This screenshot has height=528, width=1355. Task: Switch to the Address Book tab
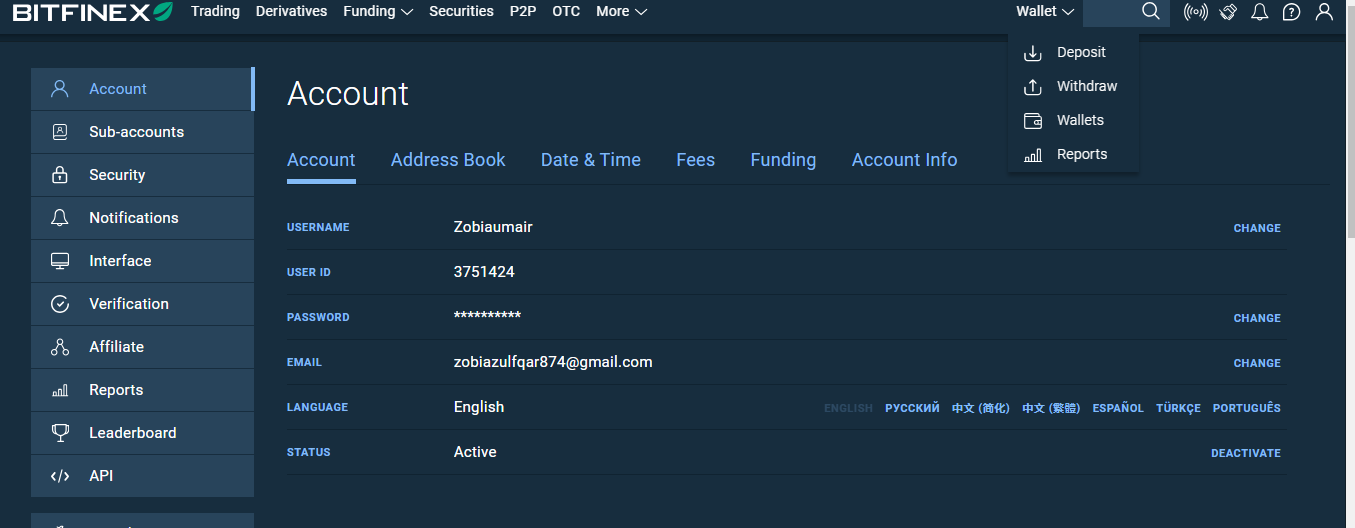(x=448, y=160)
